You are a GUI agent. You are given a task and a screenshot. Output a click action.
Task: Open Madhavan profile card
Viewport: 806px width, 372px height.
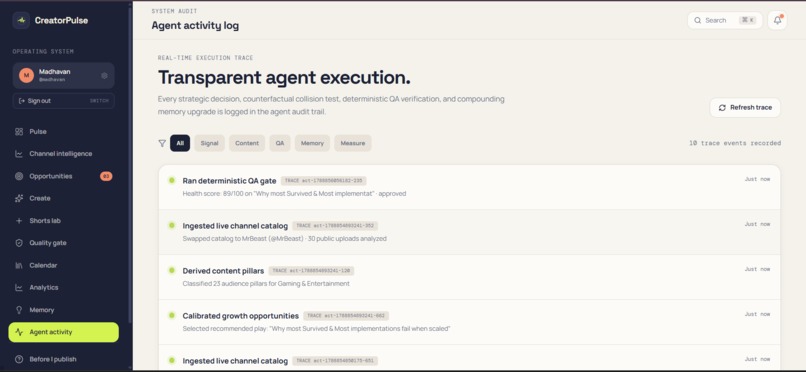tap(63, 76)
